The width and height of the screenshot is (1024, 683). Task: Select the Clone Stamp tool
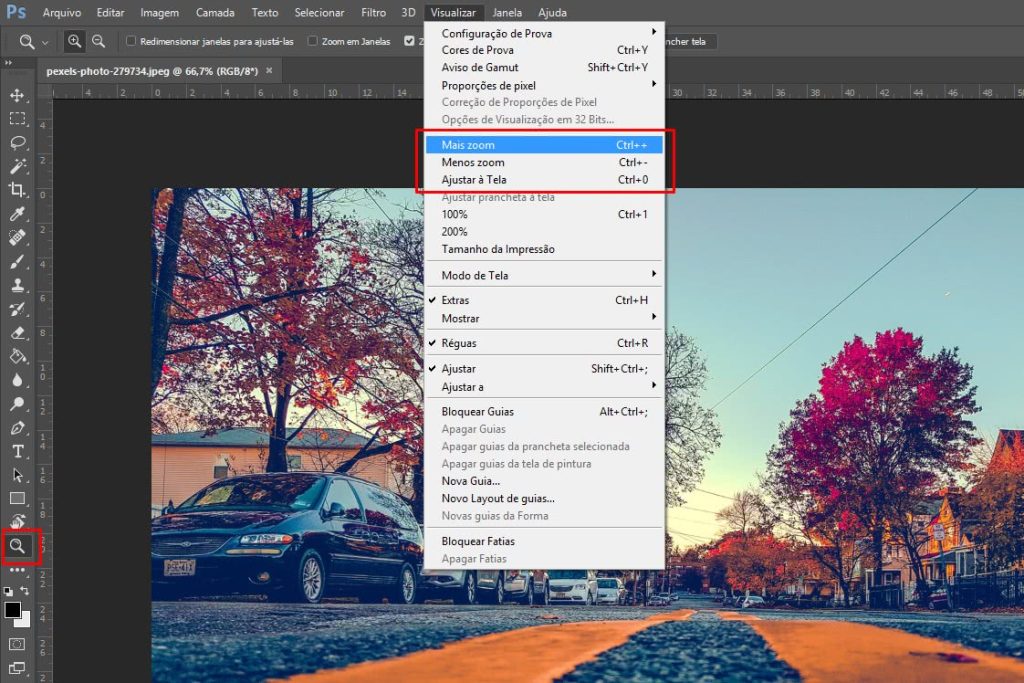[18, 285]
